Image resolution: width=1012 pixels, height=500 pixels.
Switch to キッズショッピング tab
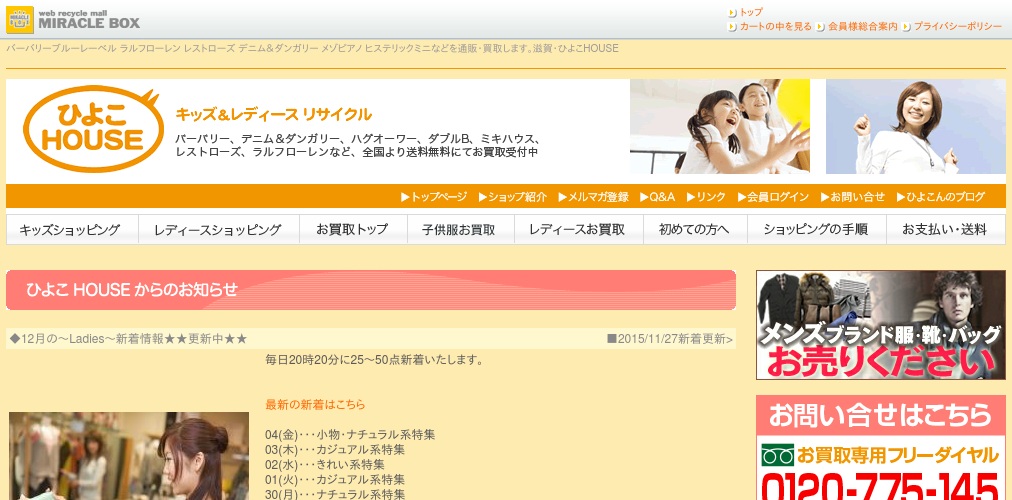[70, 230]
